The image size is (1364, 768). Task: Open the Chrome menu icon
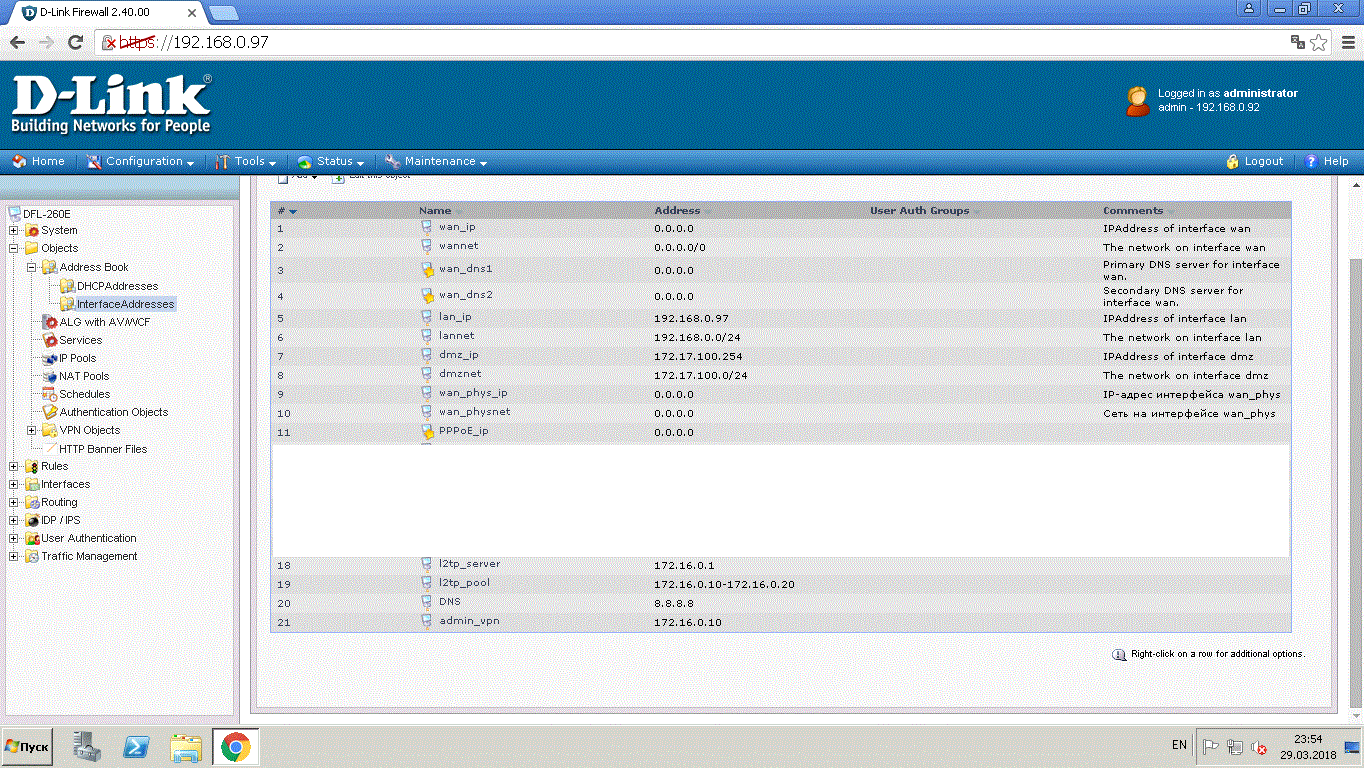coord(1346,42)
